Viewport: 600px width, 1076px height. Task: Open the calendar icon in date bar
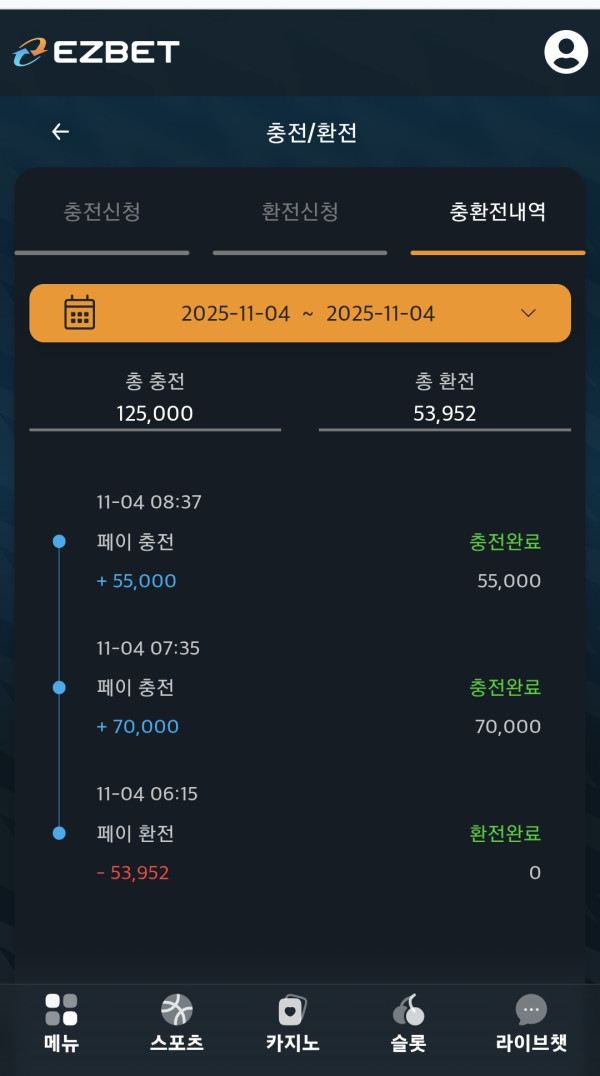pos(80,313)
